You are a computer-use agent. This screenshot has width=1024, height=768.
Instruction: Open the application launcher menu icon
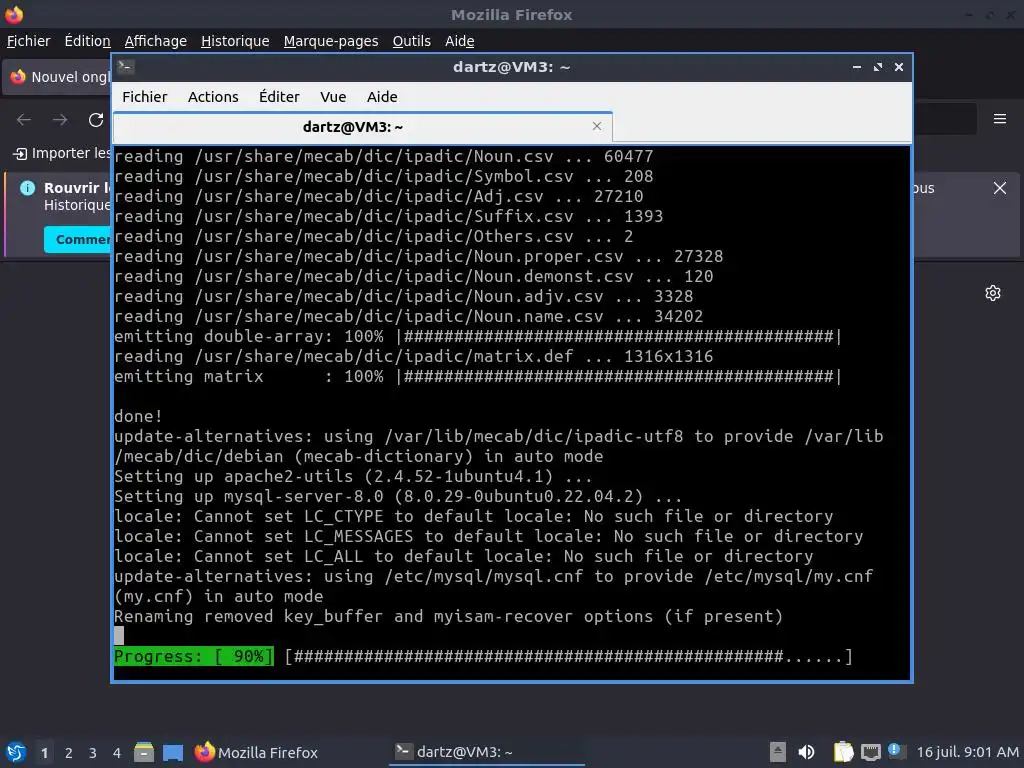click(16, 752)
